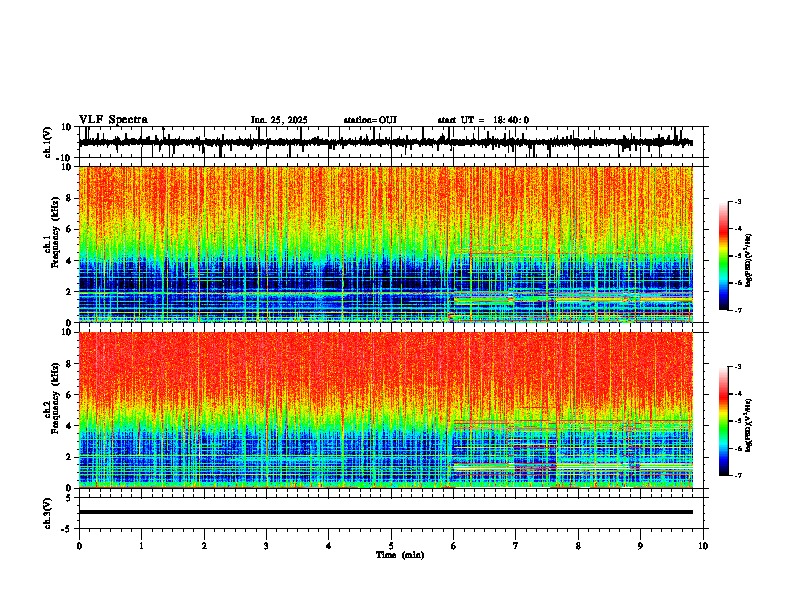Click the time axis tick label "2"
This screenshot has width=792, height=612.
204,546
